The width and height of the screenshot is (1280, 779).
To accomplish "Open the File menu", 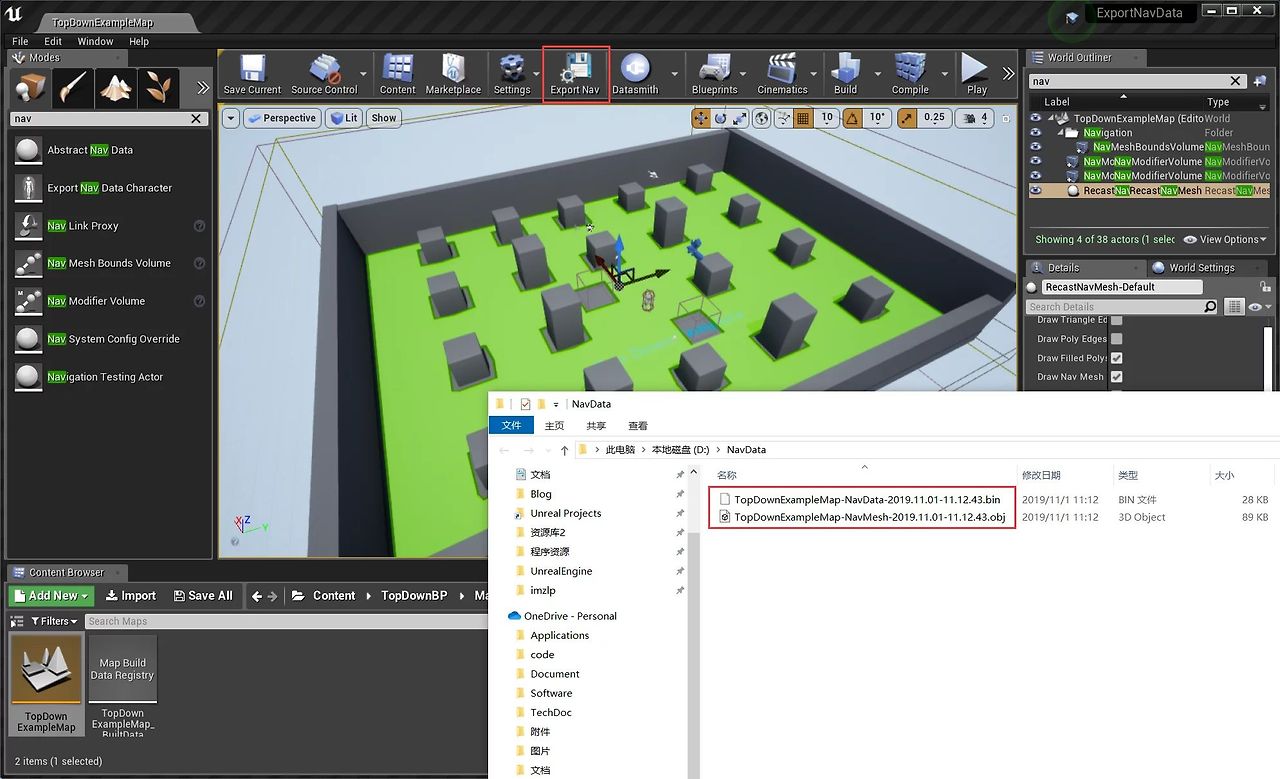I will (20, 41).
